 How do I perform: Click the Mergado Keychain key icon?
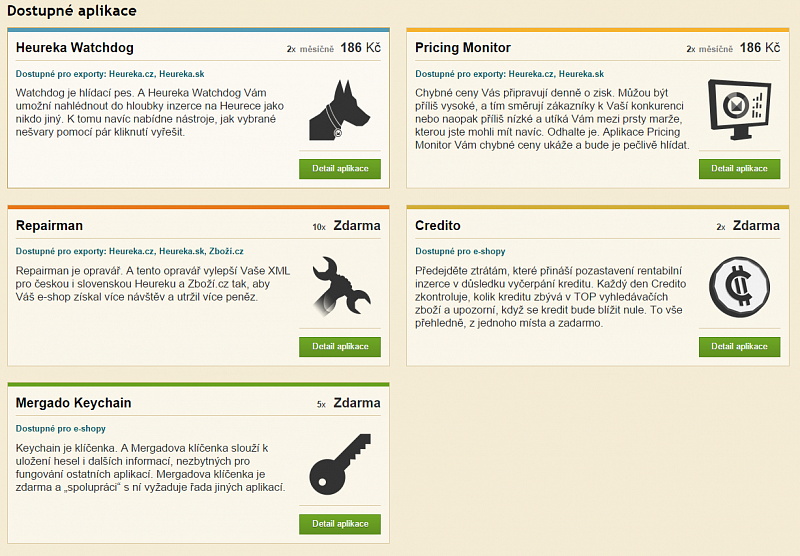tap(339, 463)
